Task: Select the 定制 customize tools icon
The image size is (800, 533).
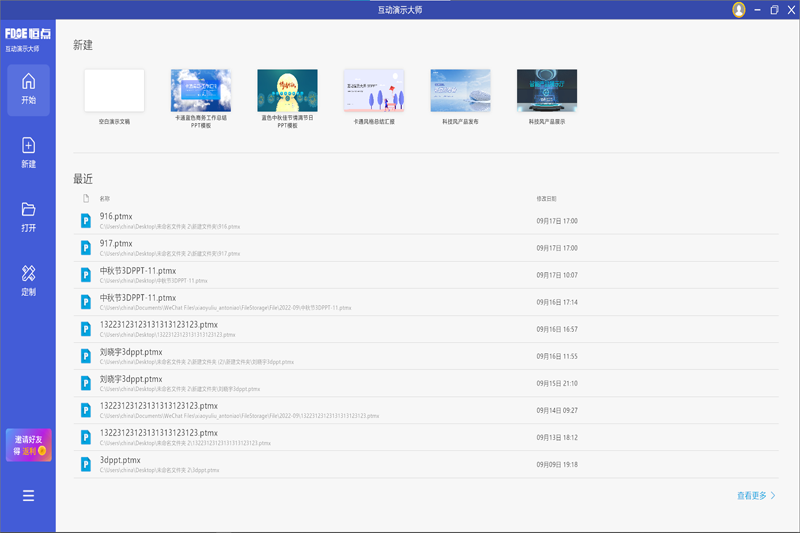Action: pos(28,280)
